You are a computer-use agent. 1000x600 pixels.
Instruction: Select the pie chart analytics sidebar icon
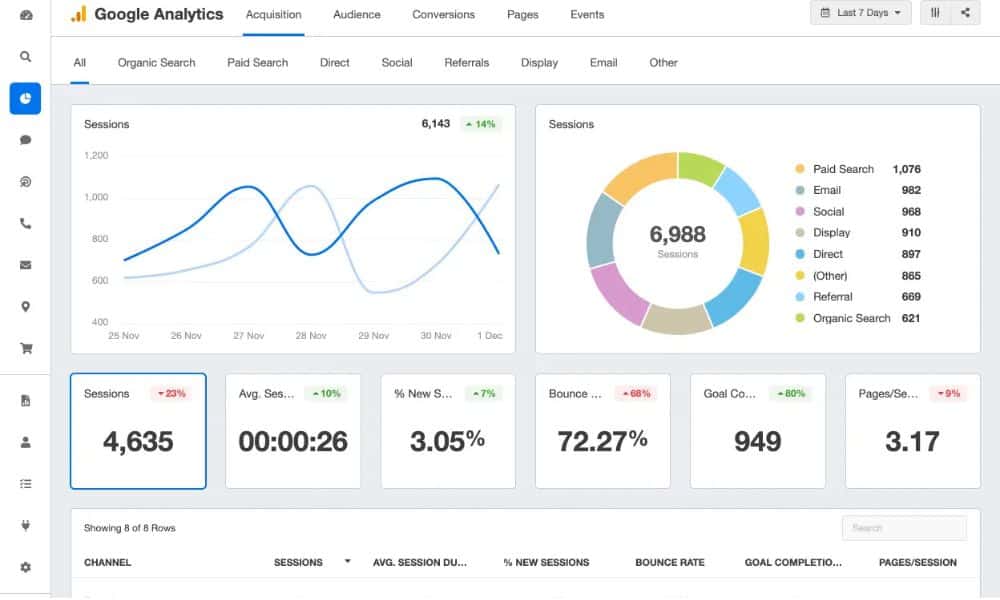(25, 99)
